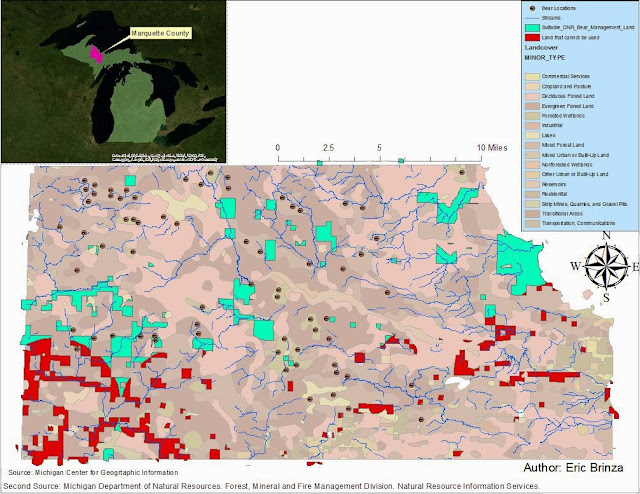Image resolution: width=640 pixels, height=494 pixels.
Task: Select the Commercial Services legend swatch
Action: [x=532, y=76]
